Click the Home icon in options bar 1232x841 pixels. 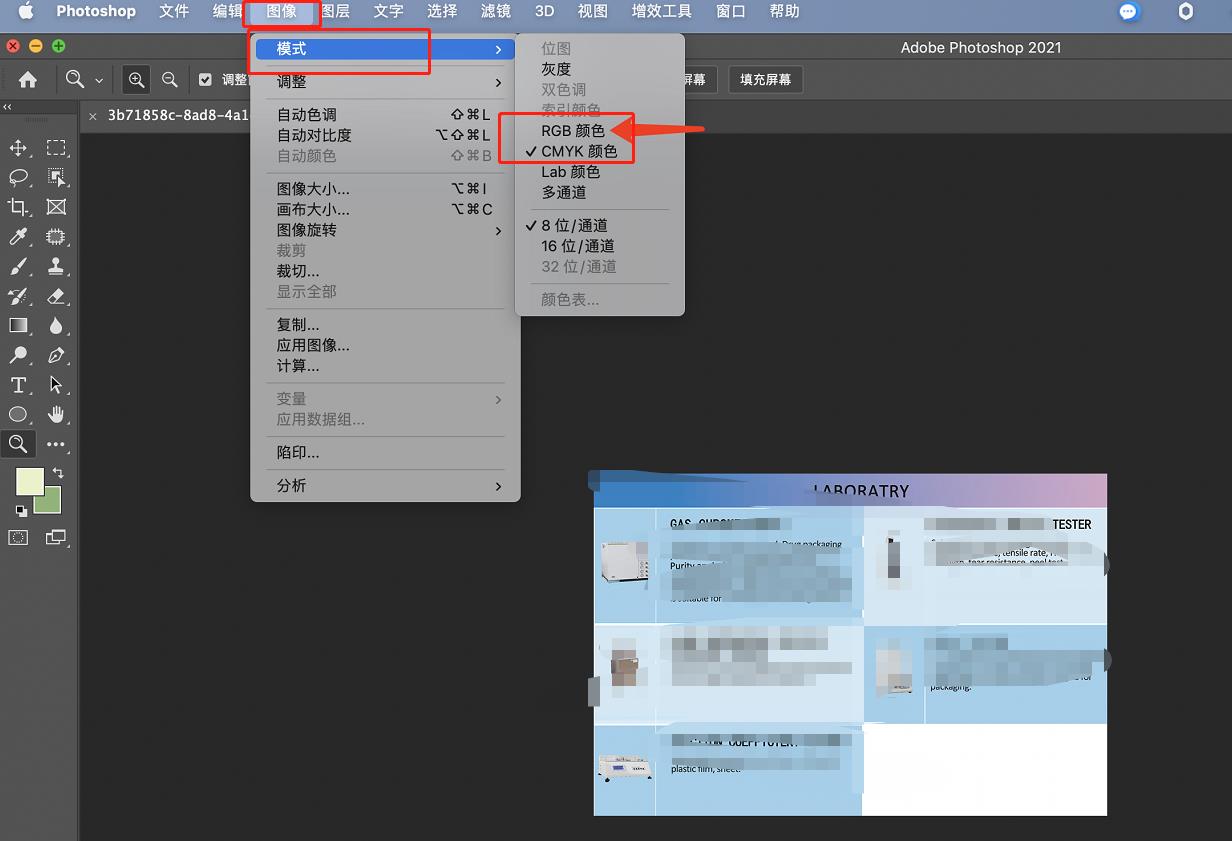pos(28,80)
